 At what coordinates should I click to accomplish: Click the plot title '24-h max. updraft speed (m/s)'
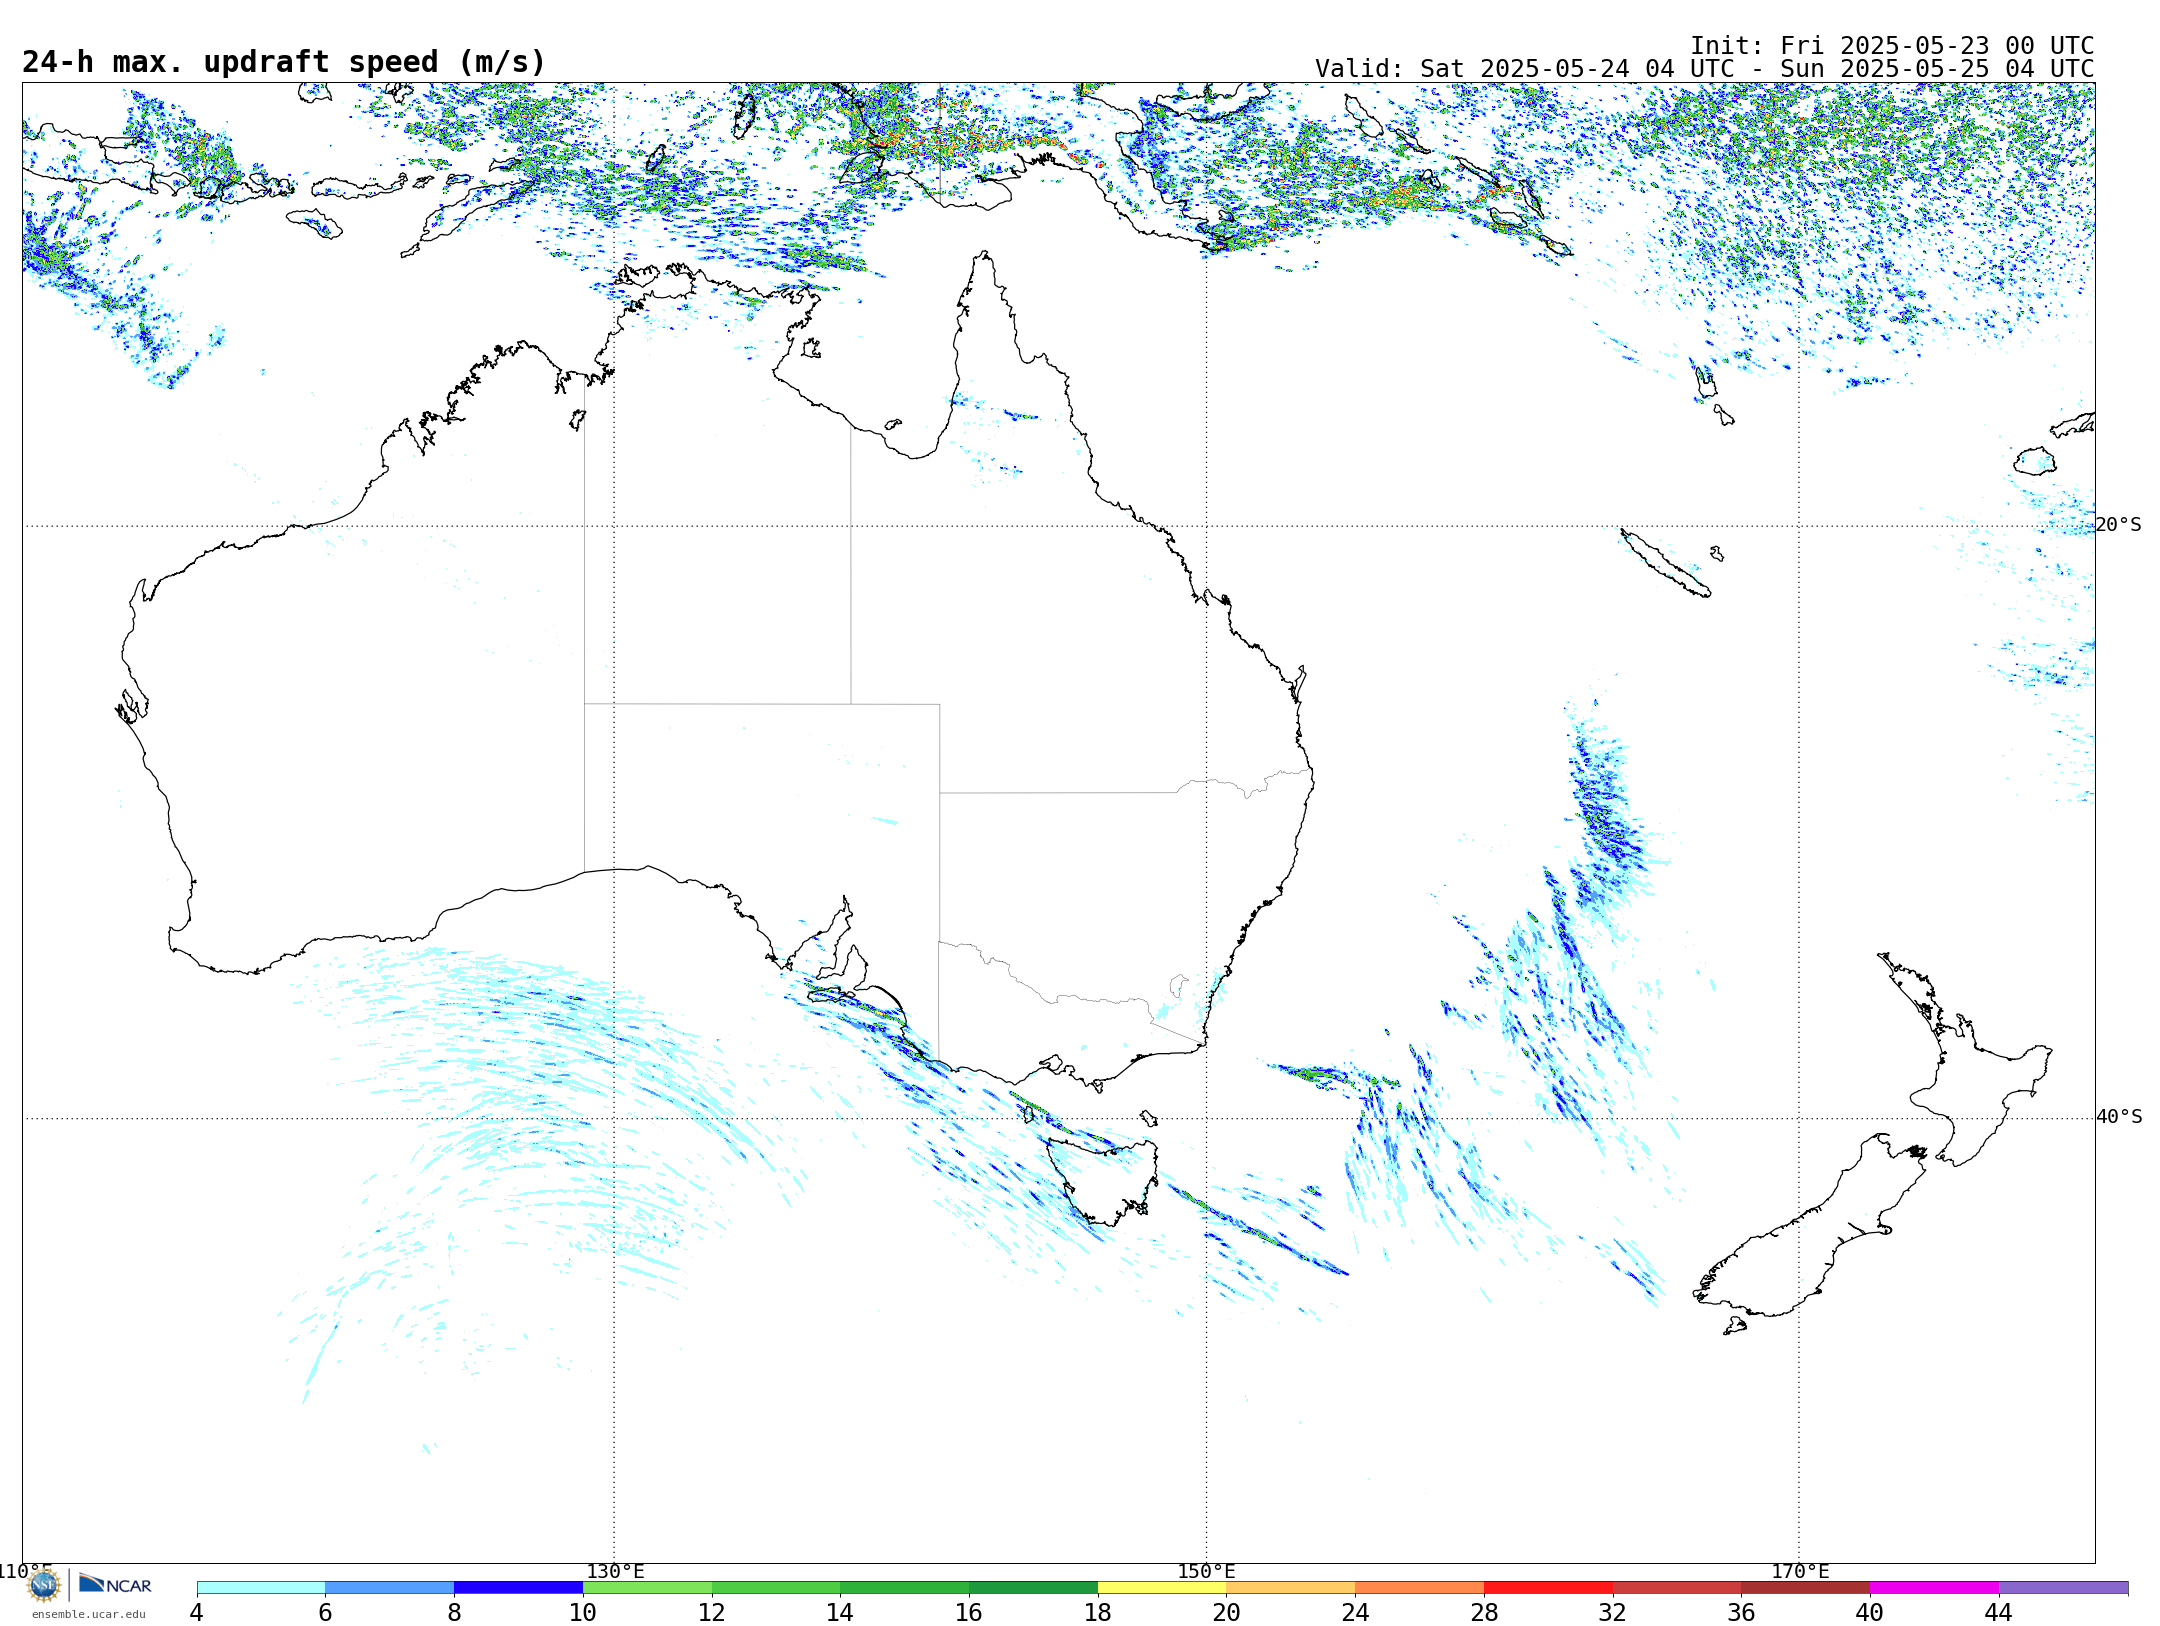point(284,62)
